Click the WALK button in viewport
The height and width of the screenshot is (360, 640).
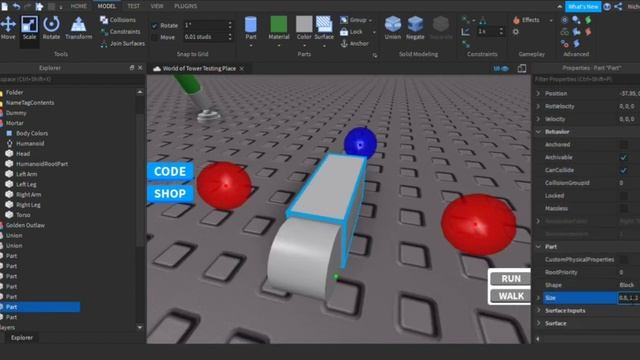(x=511, y=296)
